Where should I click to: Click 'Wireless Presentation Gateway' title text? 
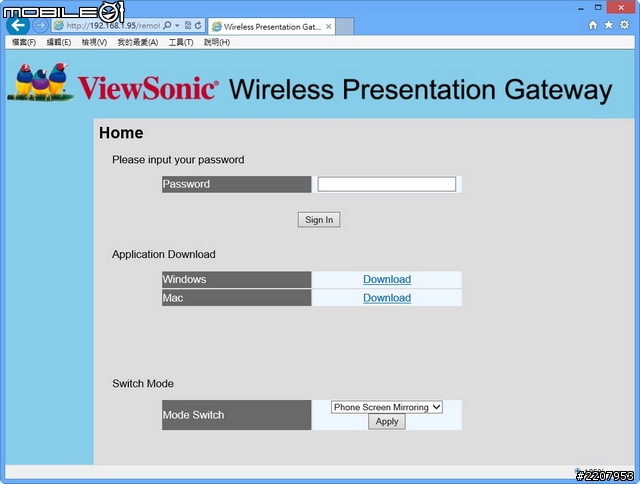tap(421, 90)
